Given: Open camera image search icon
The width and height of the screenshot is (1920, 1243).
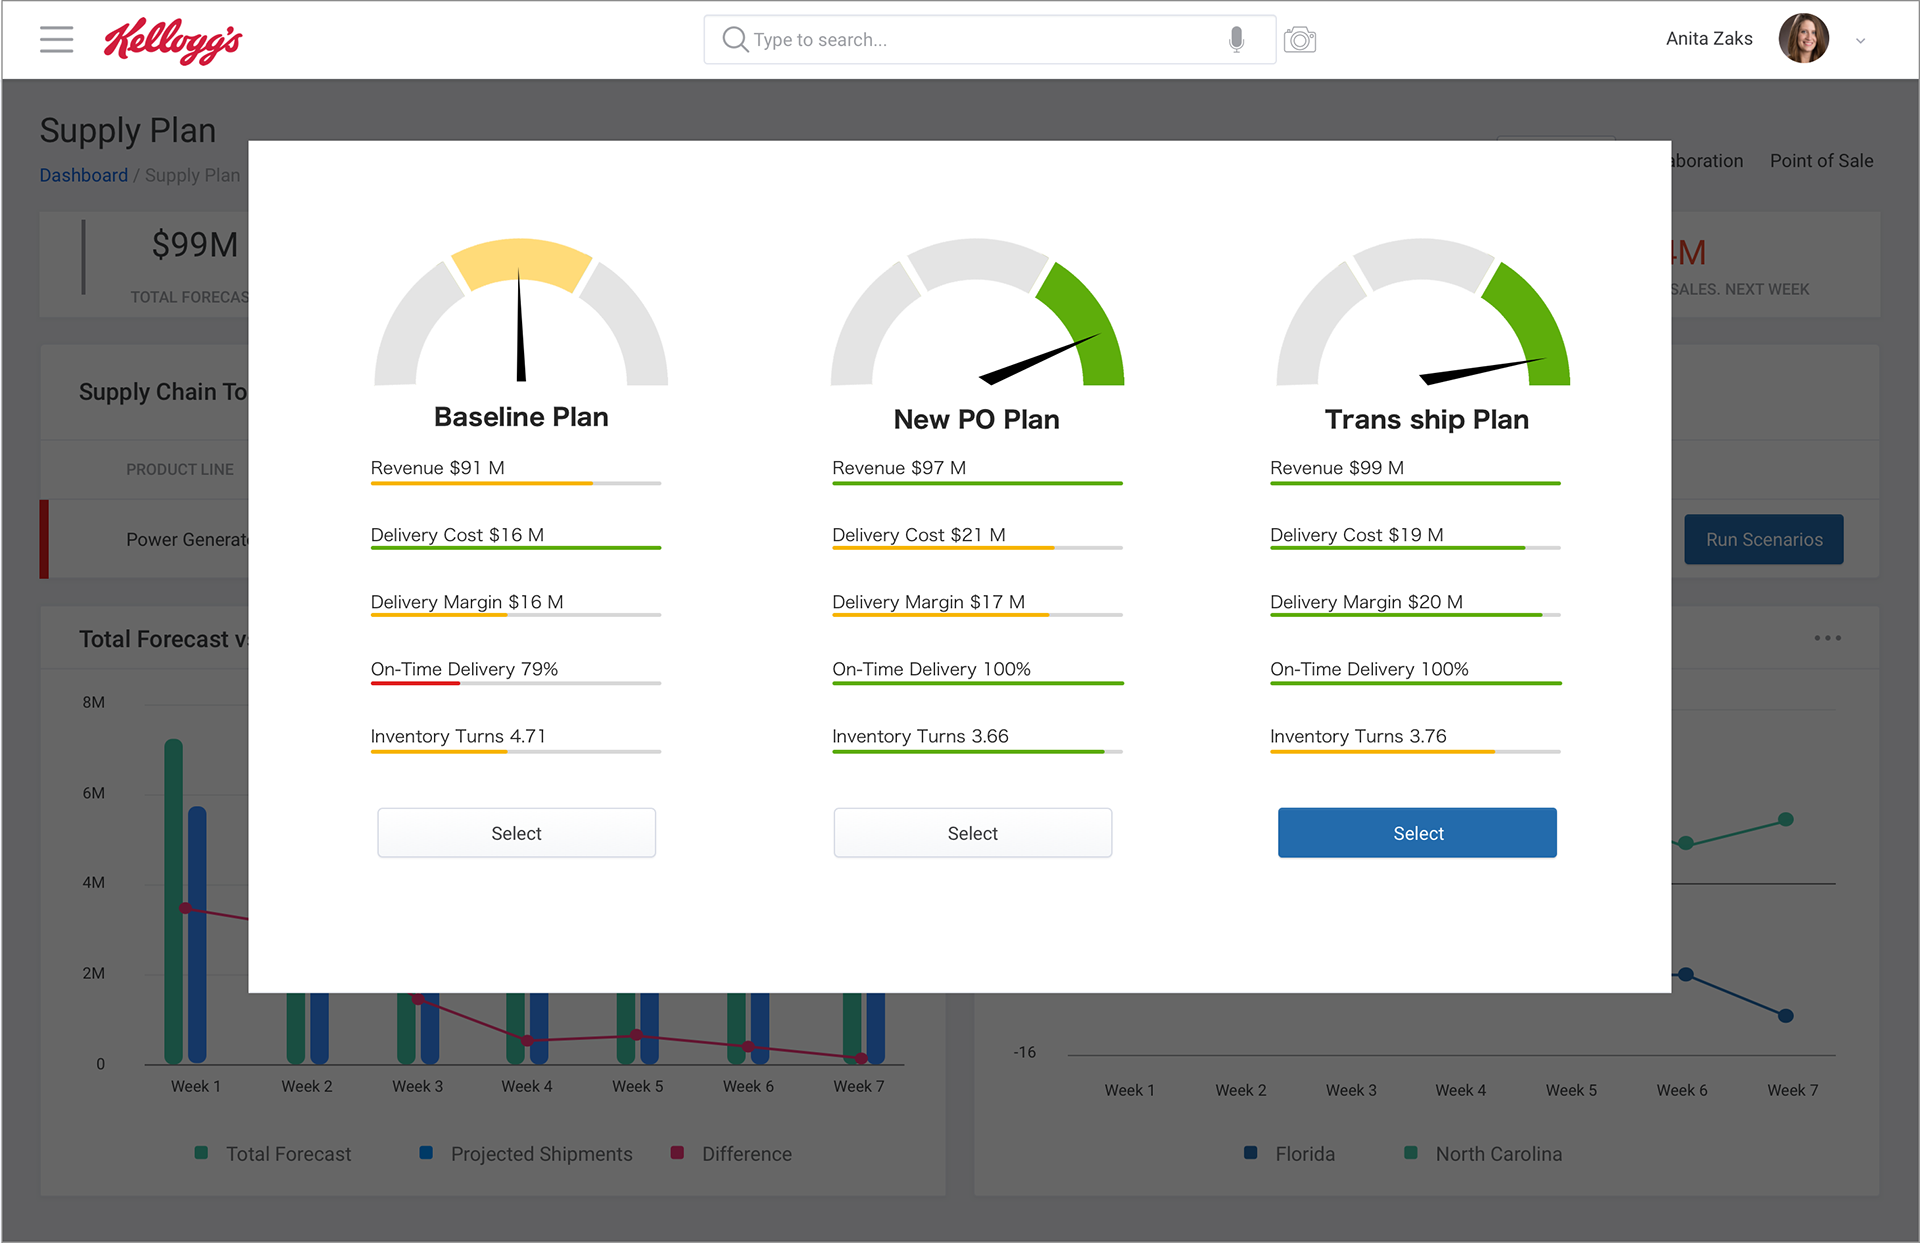Looking at the screenshot, I should (1299, 40).
